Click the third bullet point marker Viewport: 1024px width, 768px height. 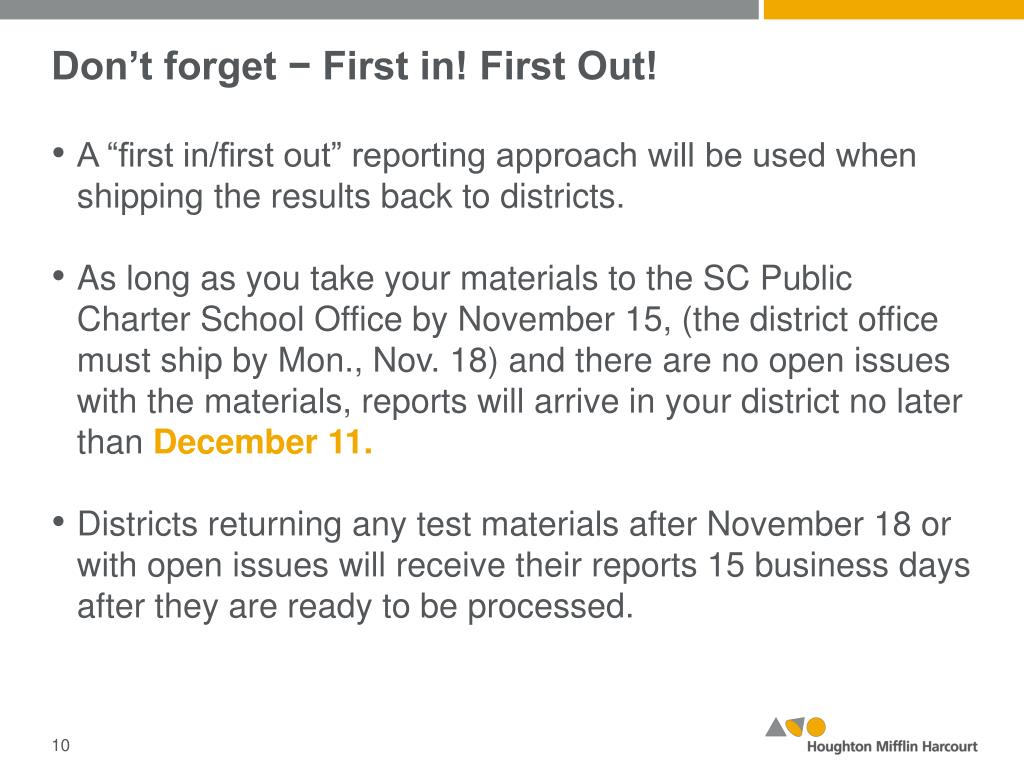coord(59,522)
